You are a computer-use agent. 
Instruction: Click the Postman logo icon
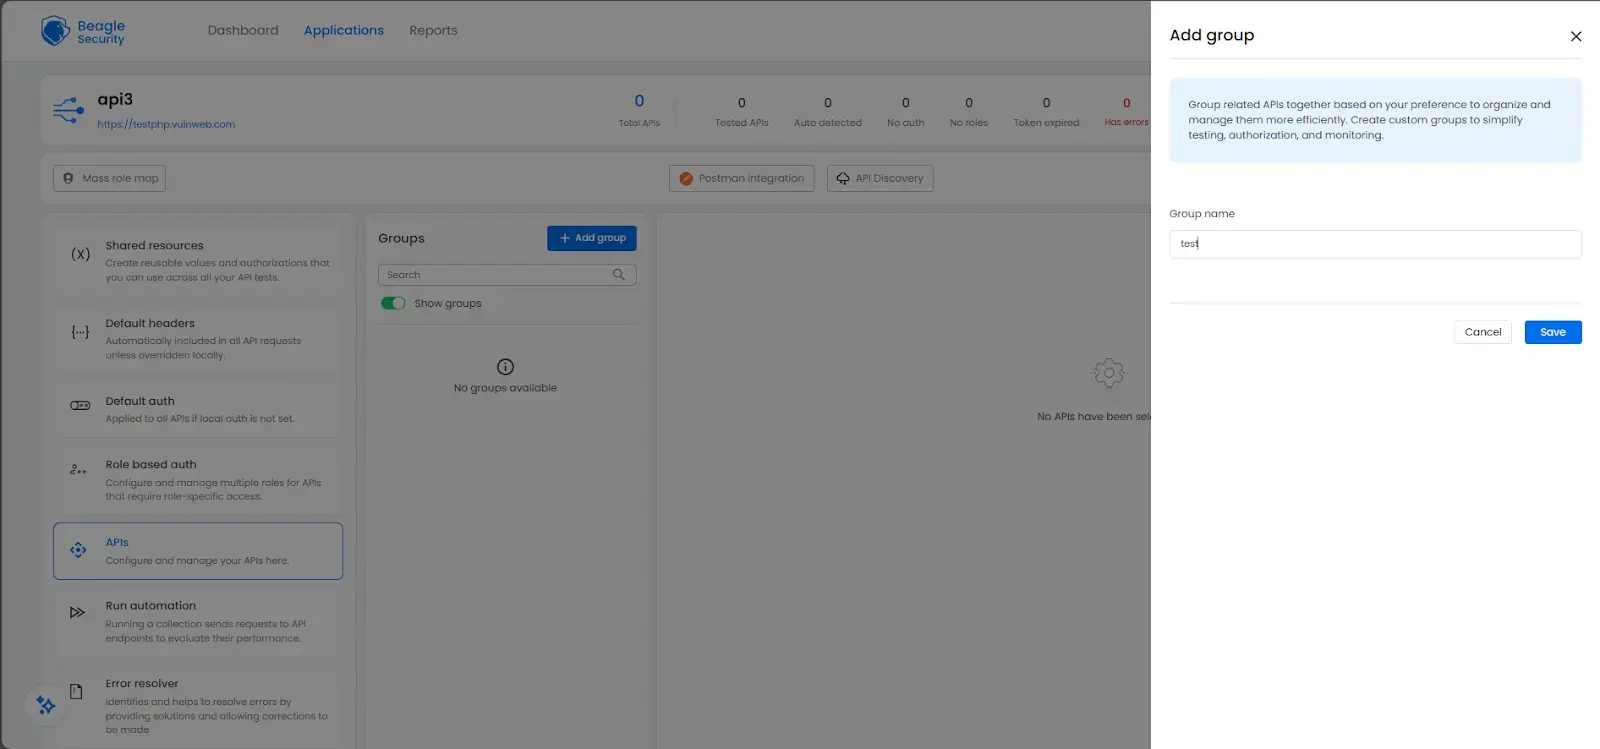[x=686, y=178]
